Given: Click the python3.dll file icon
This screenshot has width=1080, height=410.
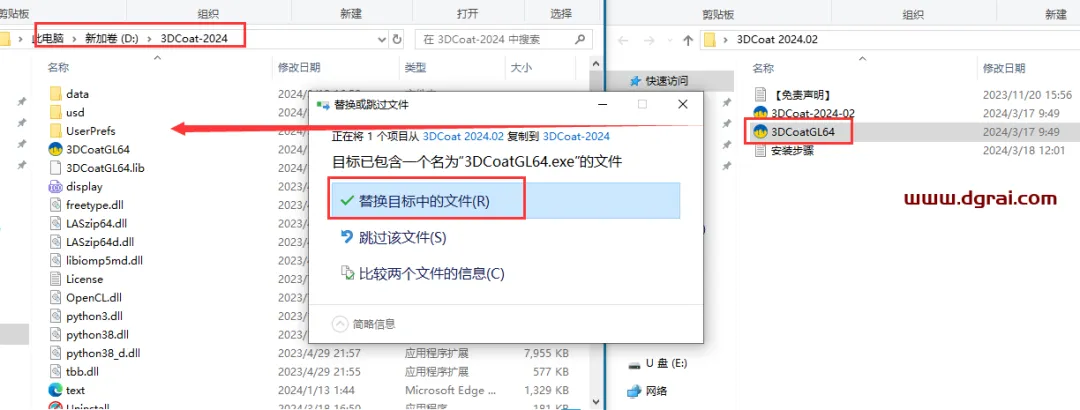Looking at the screenshot, I should 56,316.
